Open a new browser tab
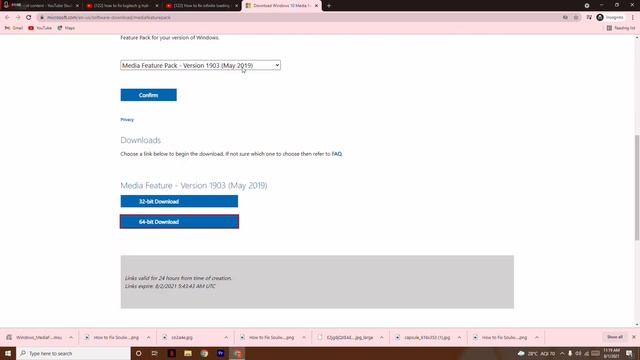Screen dimensions: 640x360 click(329, 6)
